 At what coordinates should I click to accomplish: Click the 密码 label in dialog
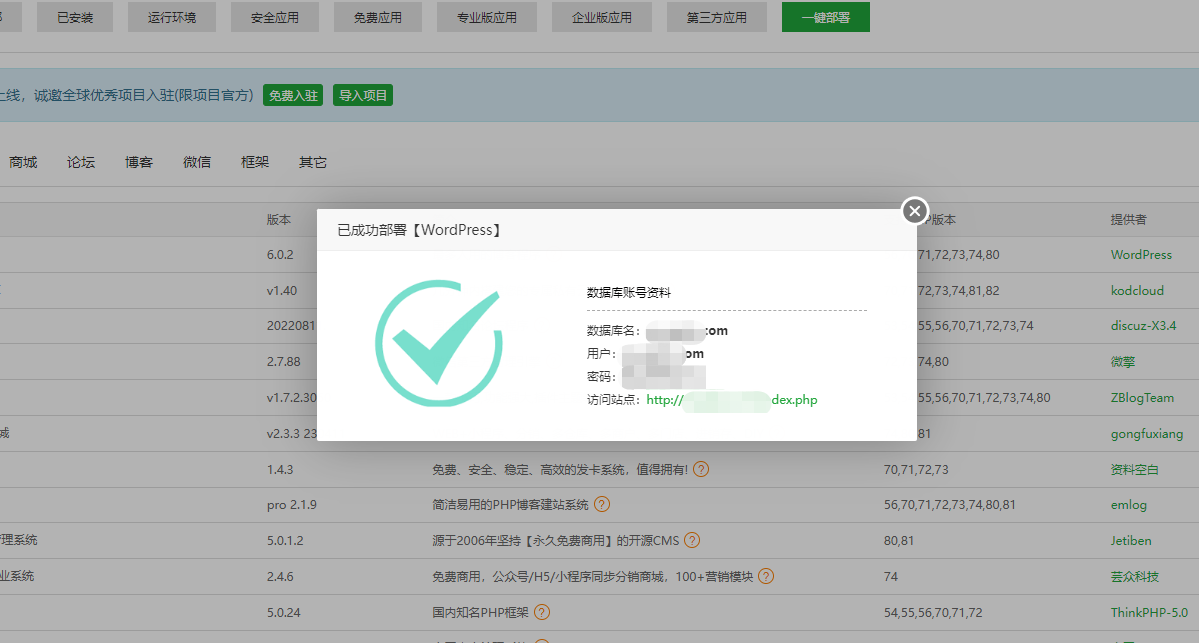click(x=601, y=377)
